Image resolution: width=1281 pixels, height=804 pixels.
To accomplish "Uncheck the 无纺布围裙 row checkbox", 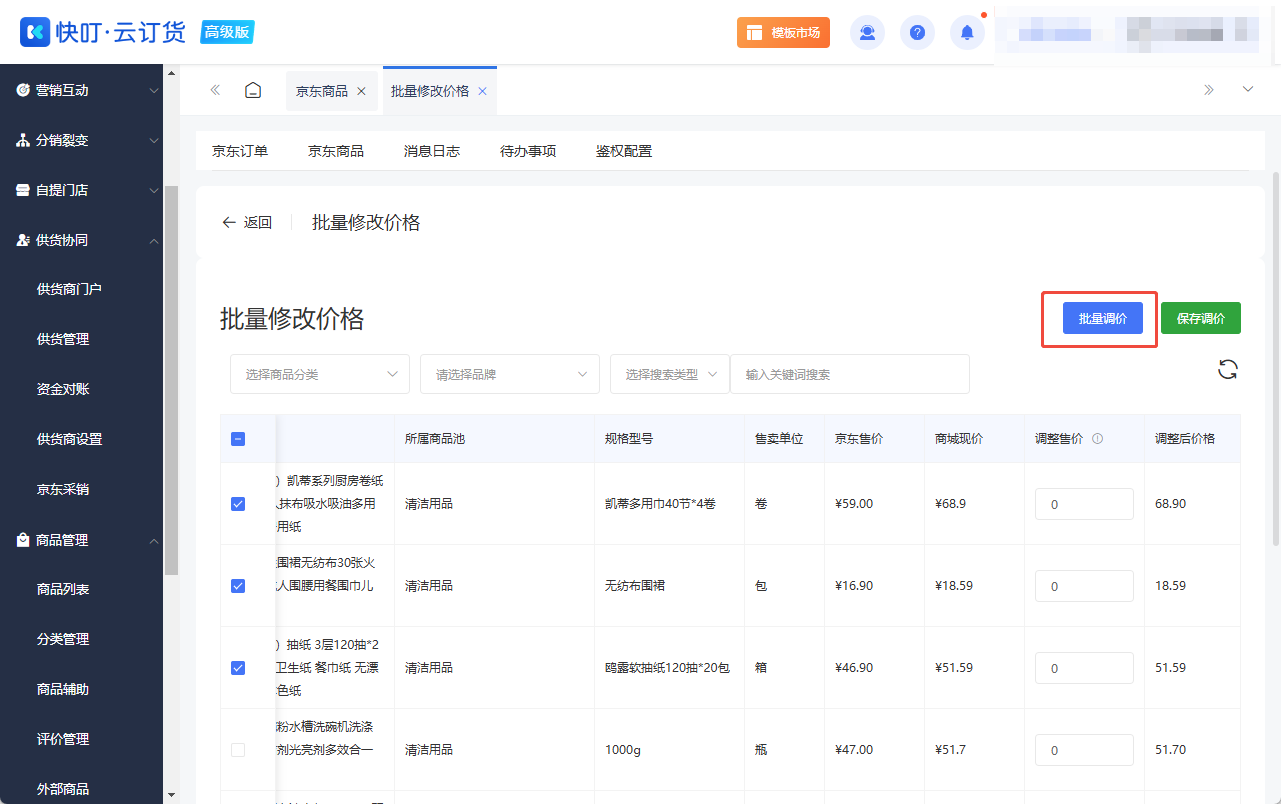I will (x=238, y=586).
